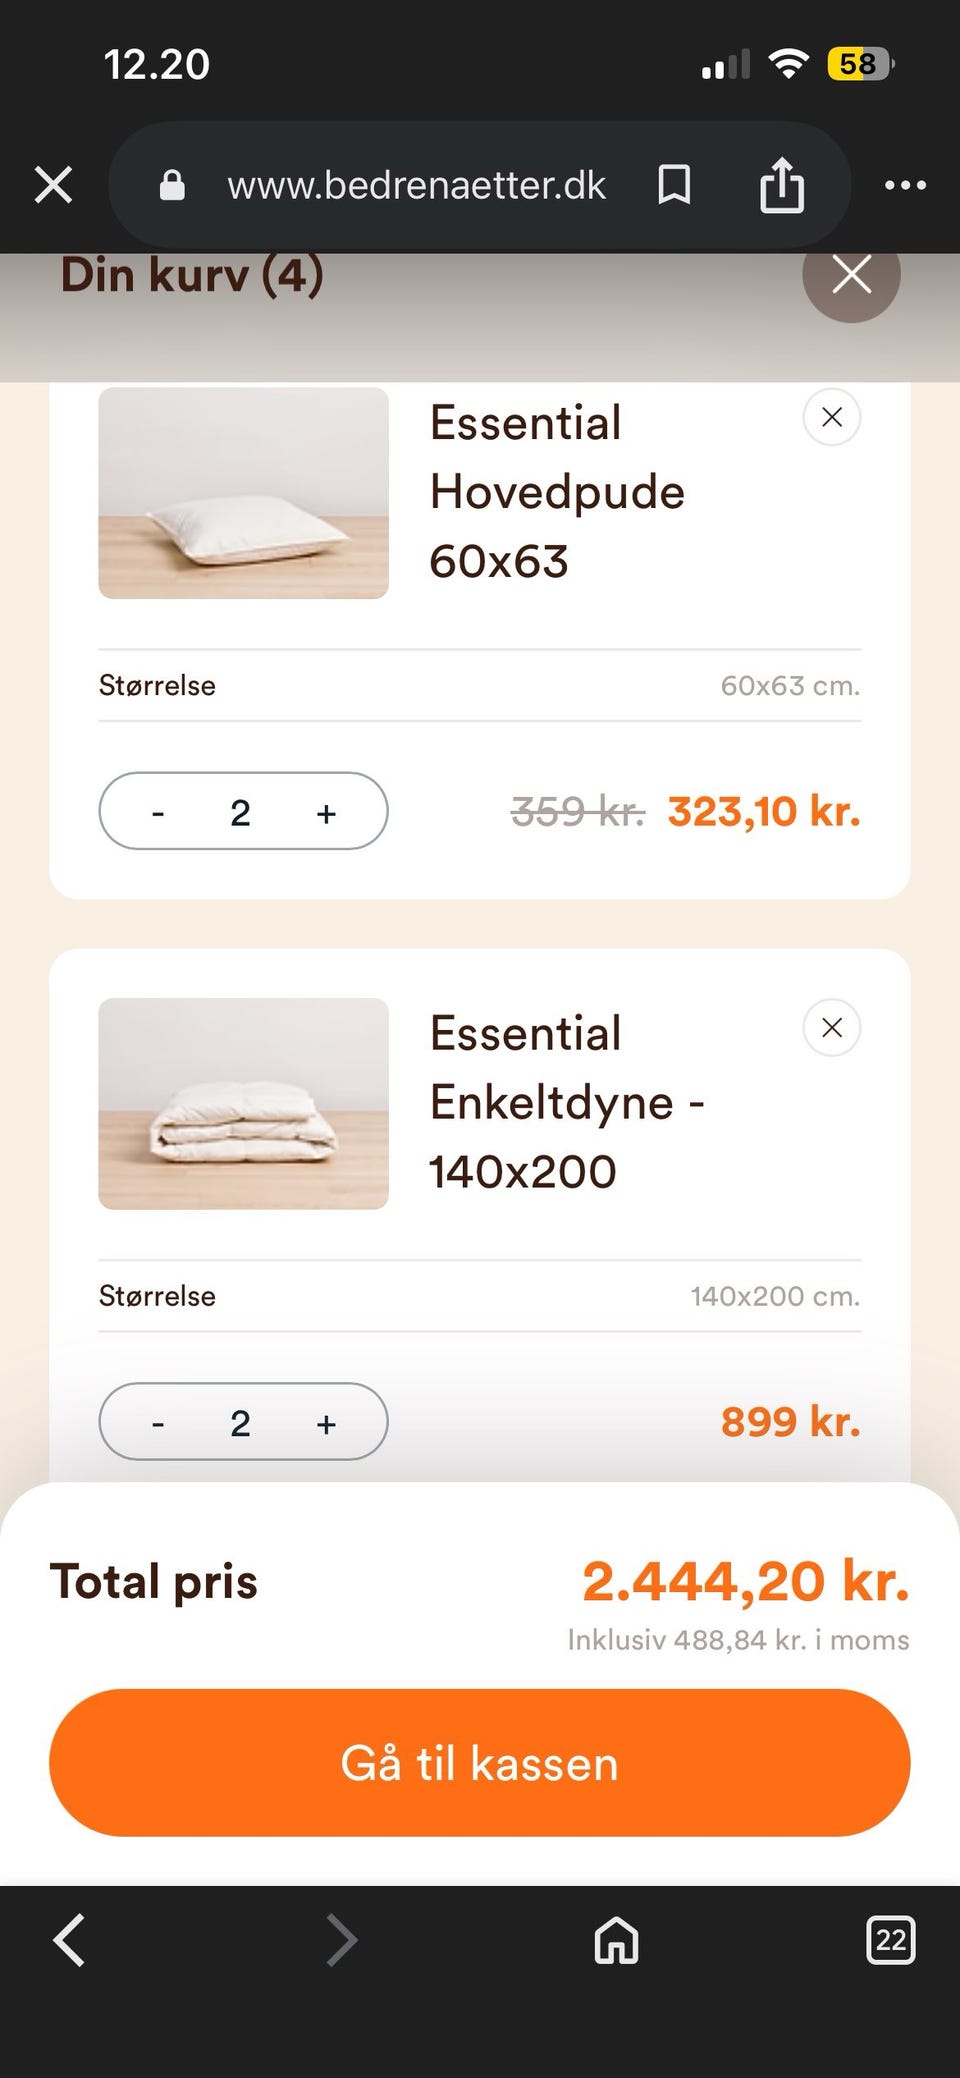The width and height of the screenshot is (960, 2078).
Task: Decrease Enkeltdyne quantity with minus
Action: 158,1423
